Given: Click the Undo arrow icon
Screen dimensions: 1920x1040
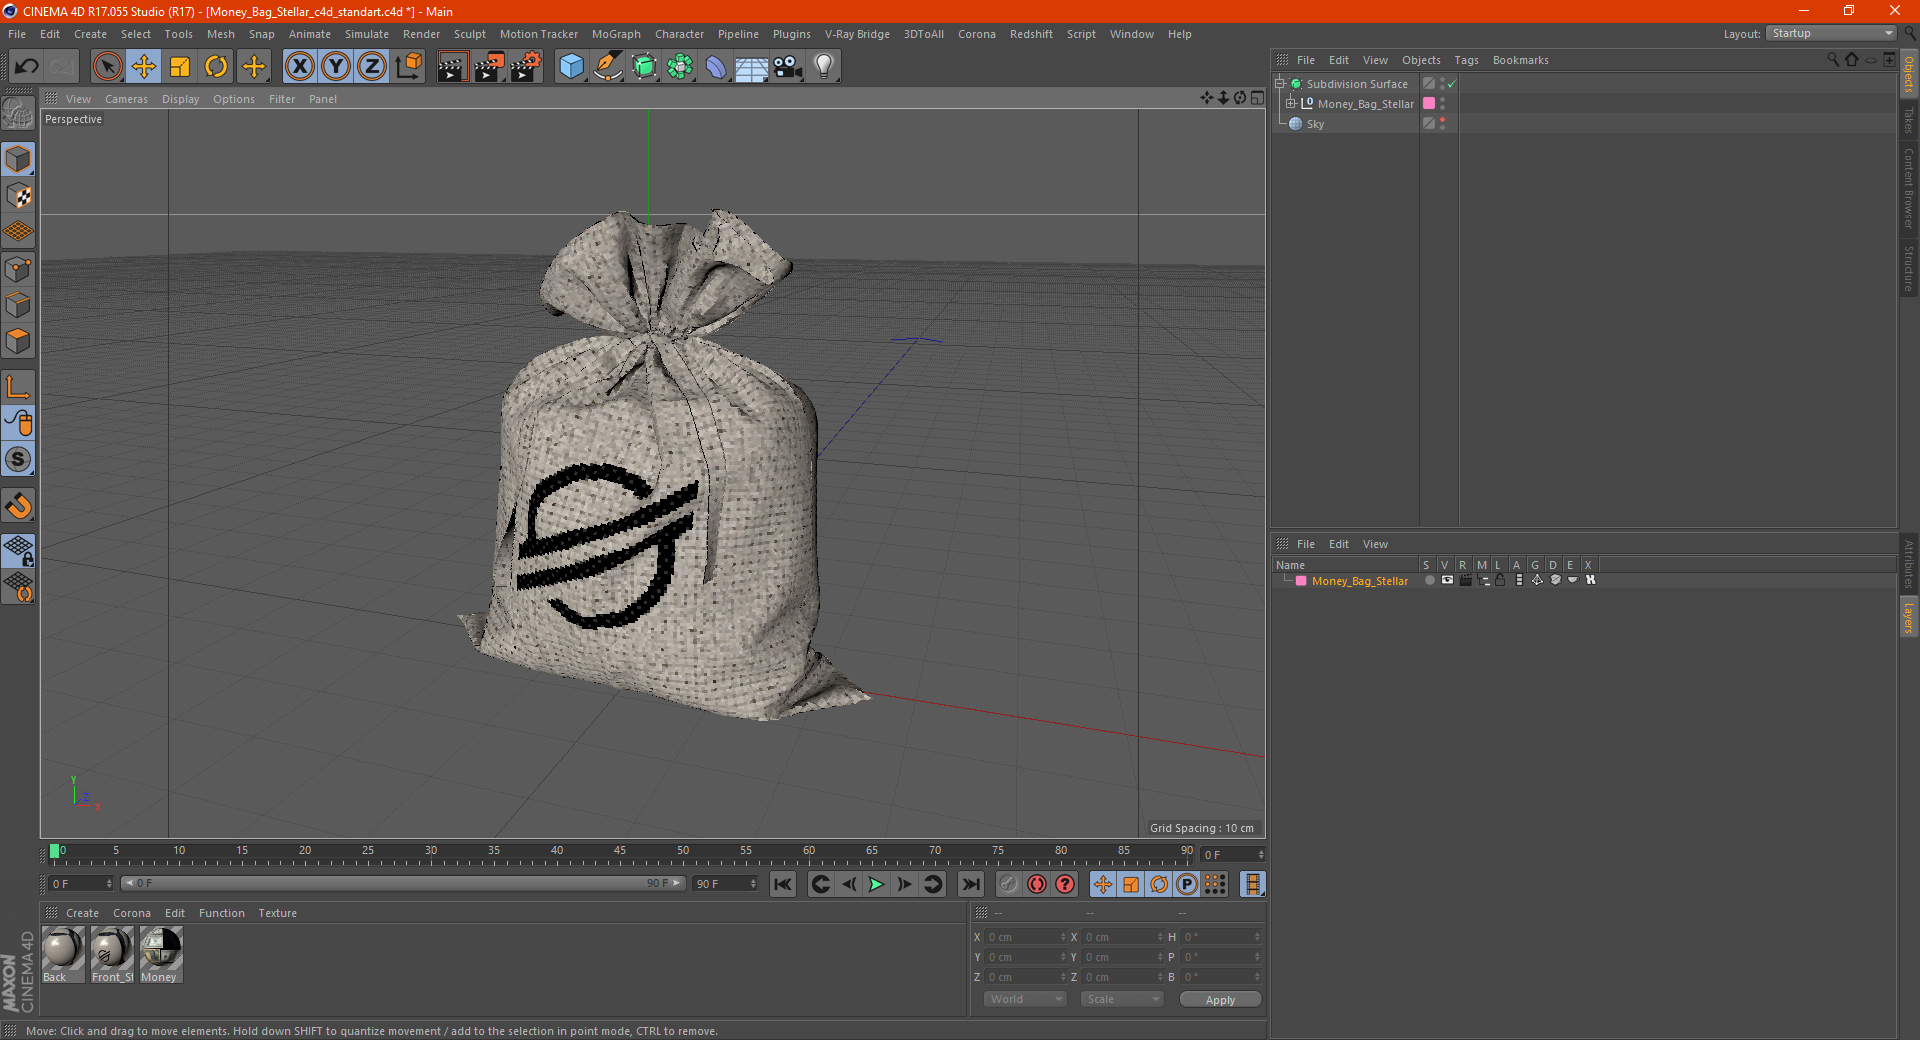Looking at the screenshot, I should 27,67.
